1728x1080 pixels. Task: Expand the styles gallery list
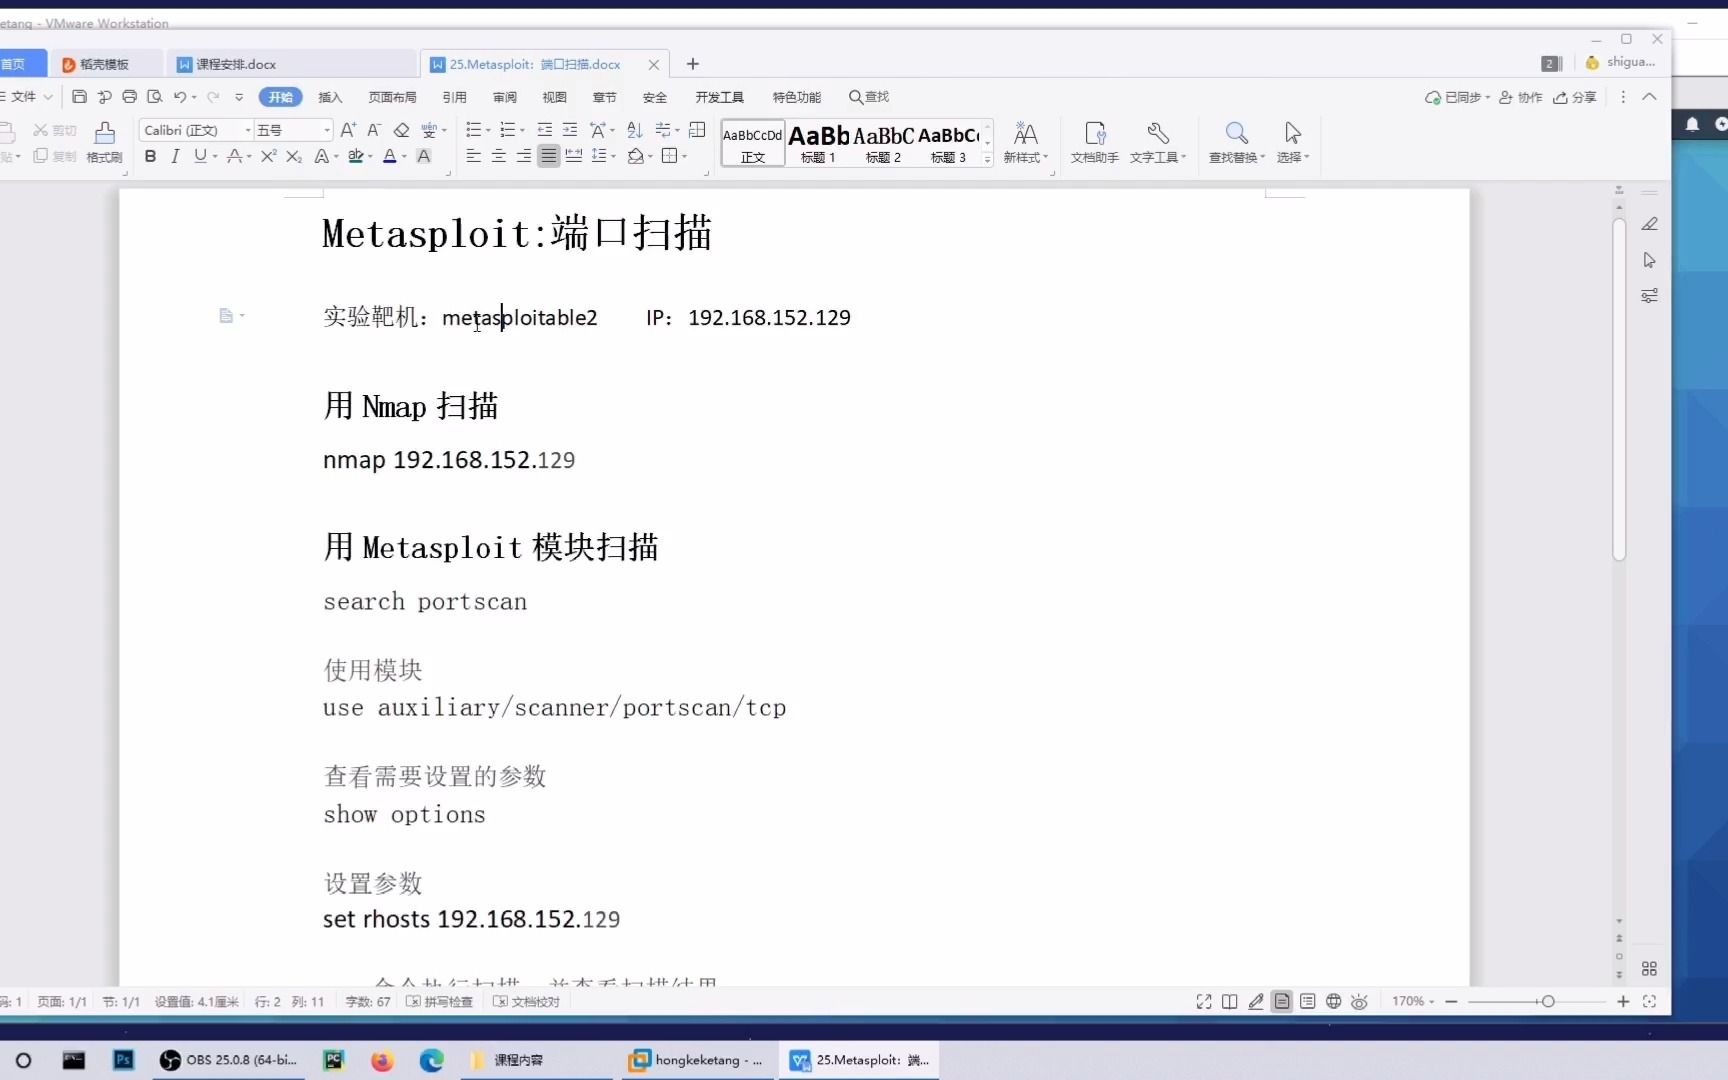point(987,160)
